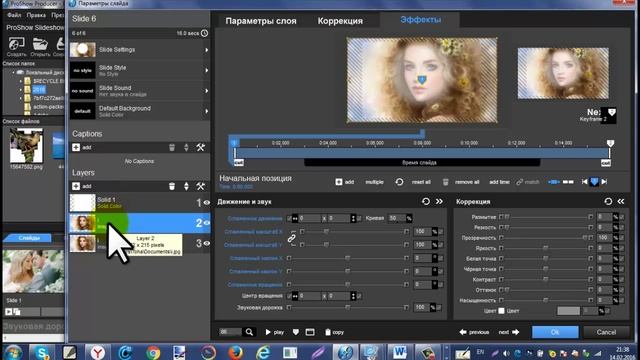Go to previous keyframe arrow icon
The width and height of the screenshot is (640, 360).
pyautogui.click(x=584, y=182)
